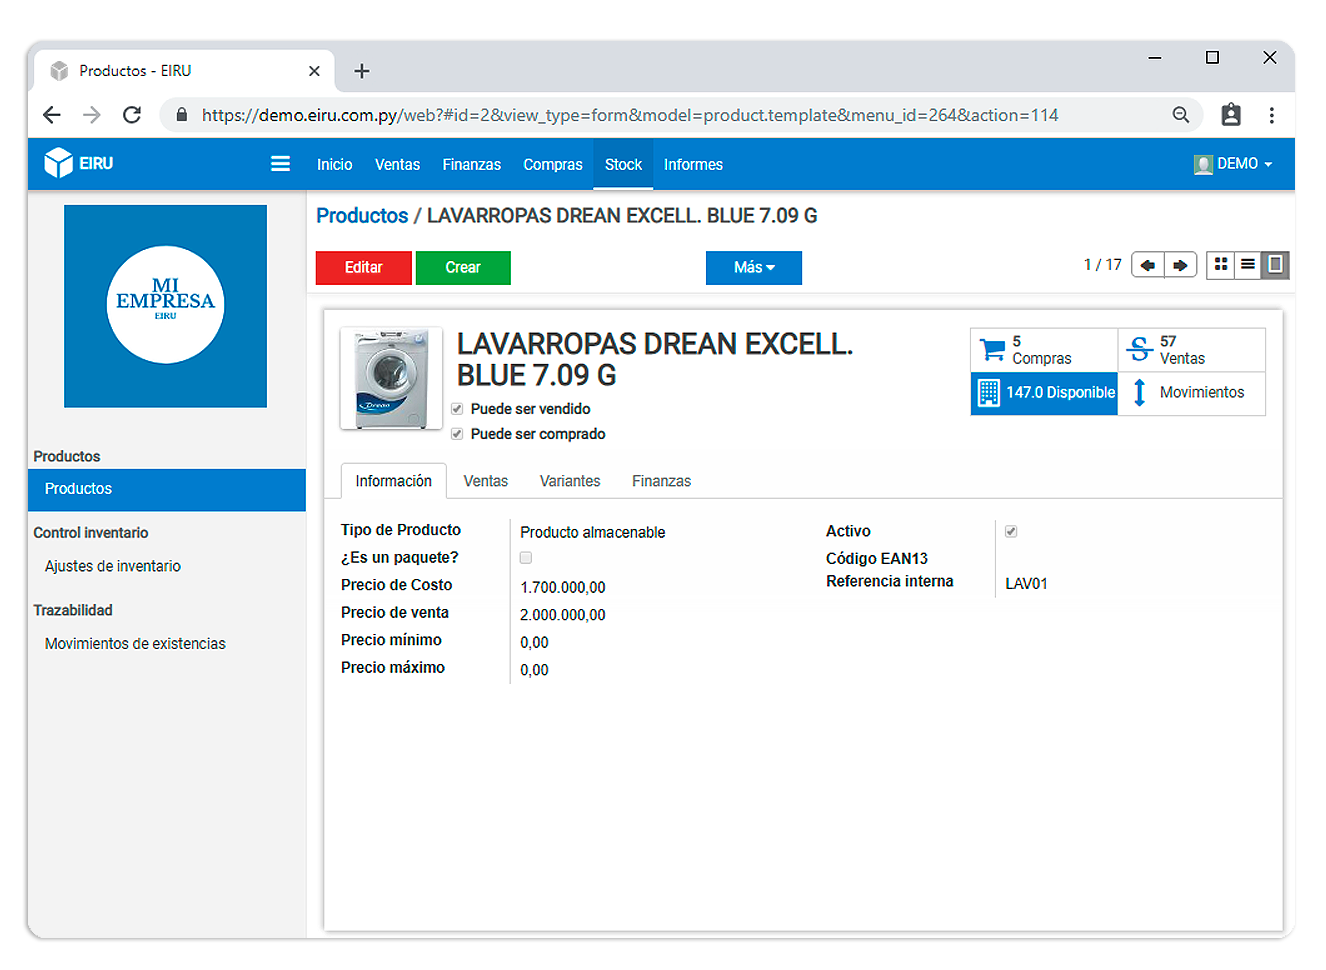Open Movimientos arrows stat button
The width and height of the screenshot is (1326, 970).
pyautogui.click(x=1192, y=393)
